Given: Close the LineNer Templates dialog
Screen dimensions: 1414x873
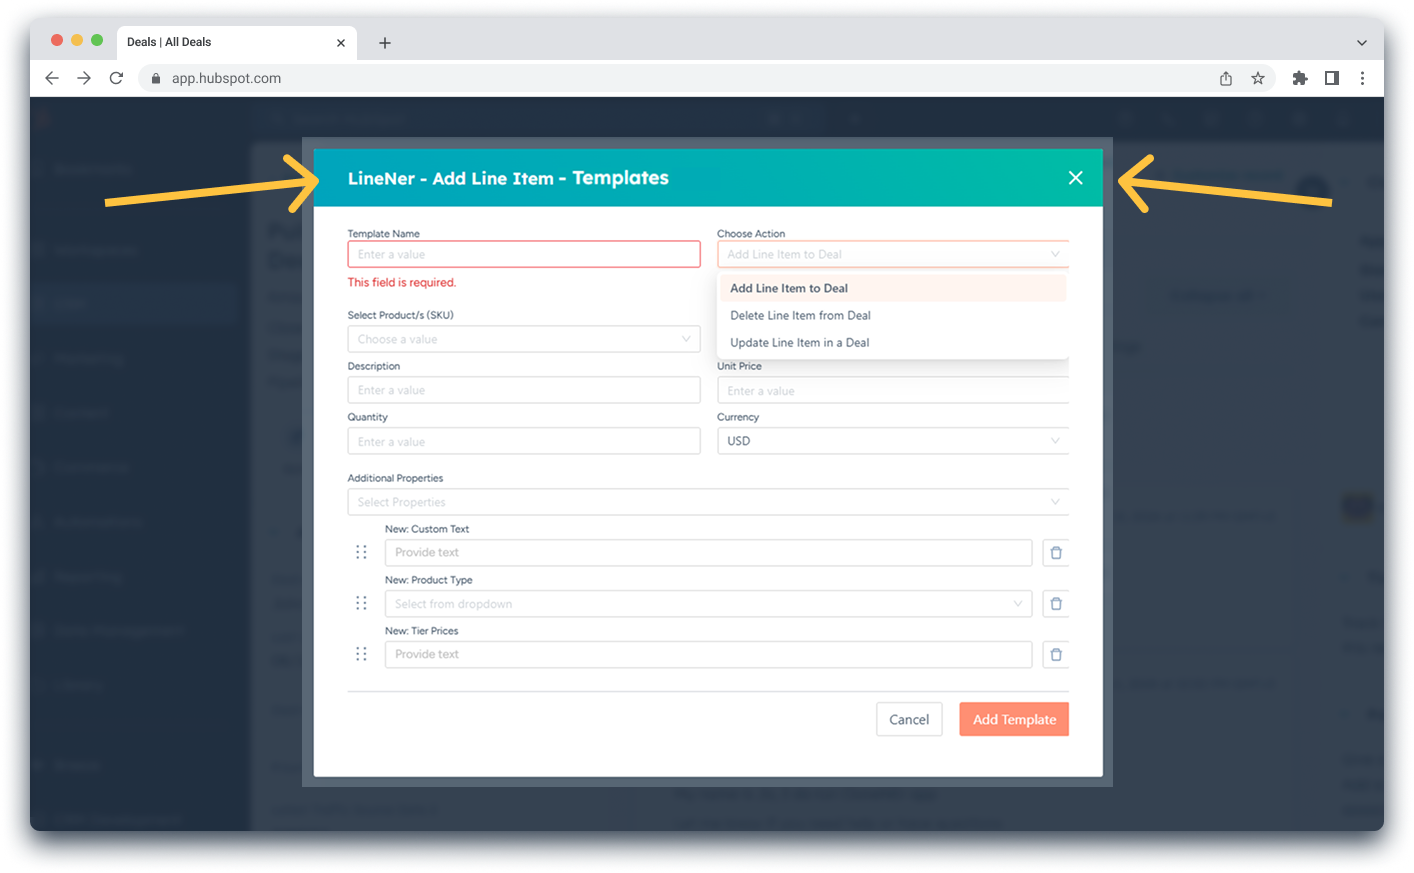Looking at the screenshot, I should pyautogui.click(x=1075, y=178).
